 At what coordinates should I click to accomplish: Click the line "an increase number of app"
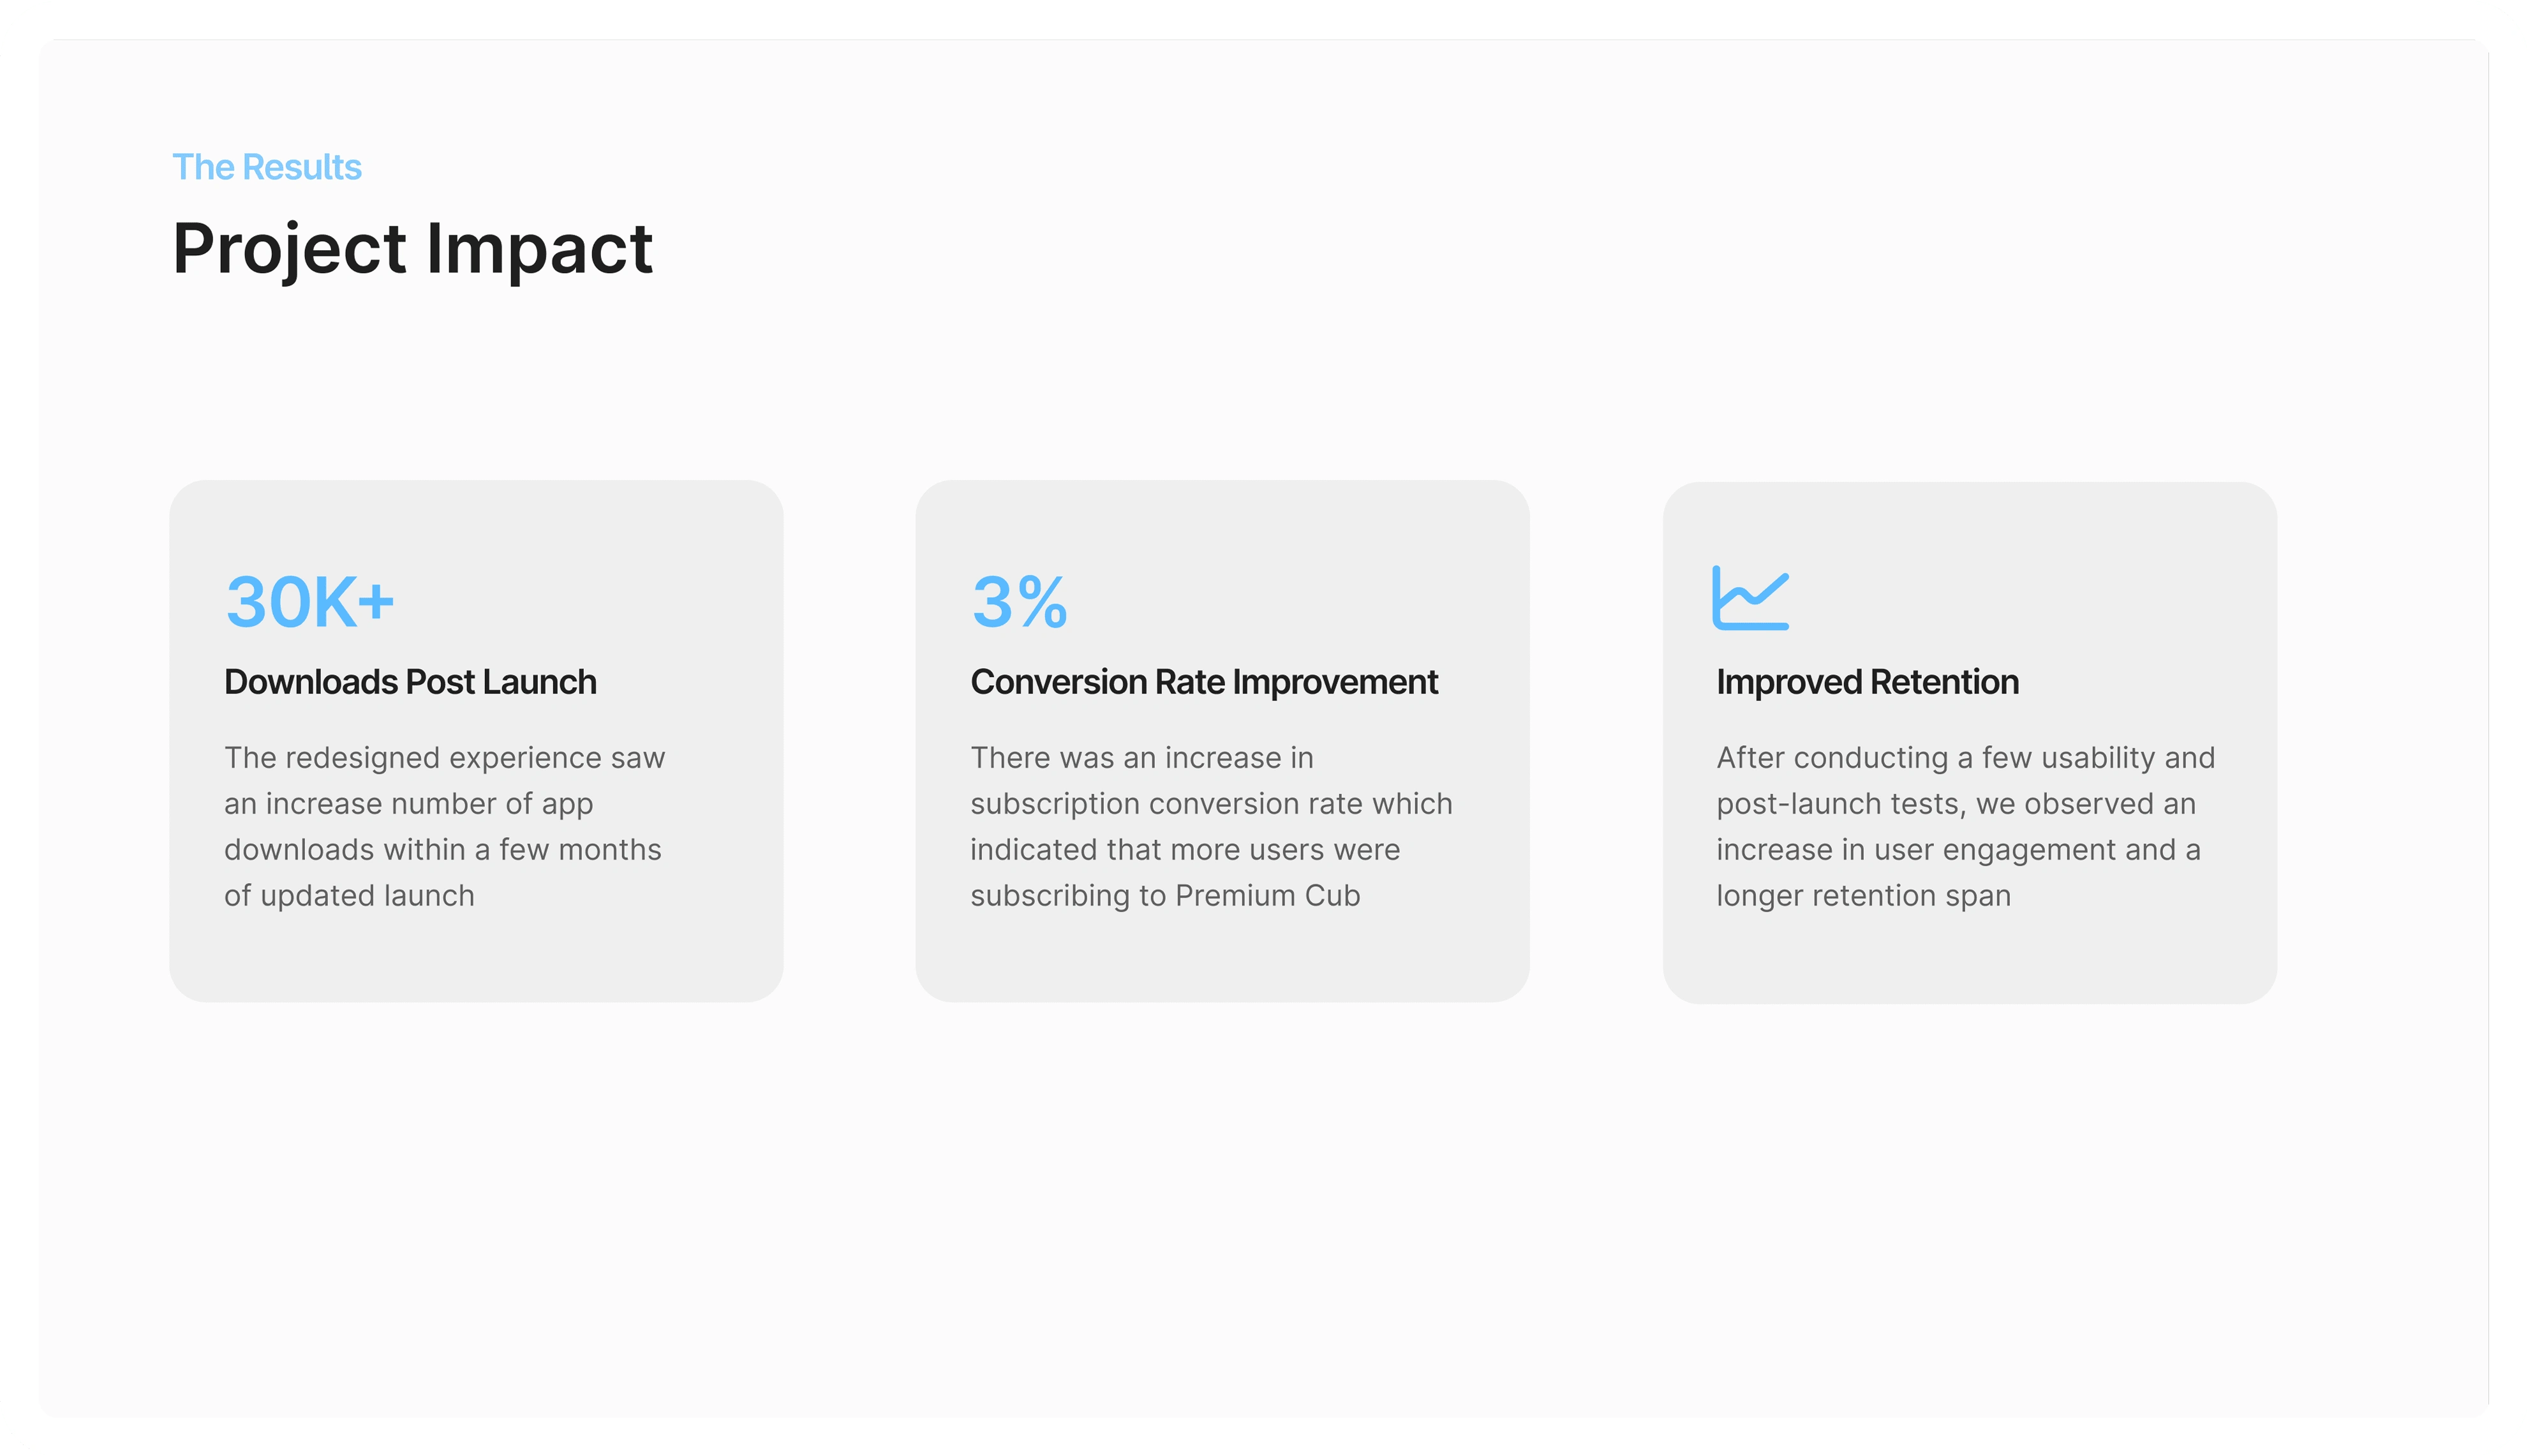point(408,804)
